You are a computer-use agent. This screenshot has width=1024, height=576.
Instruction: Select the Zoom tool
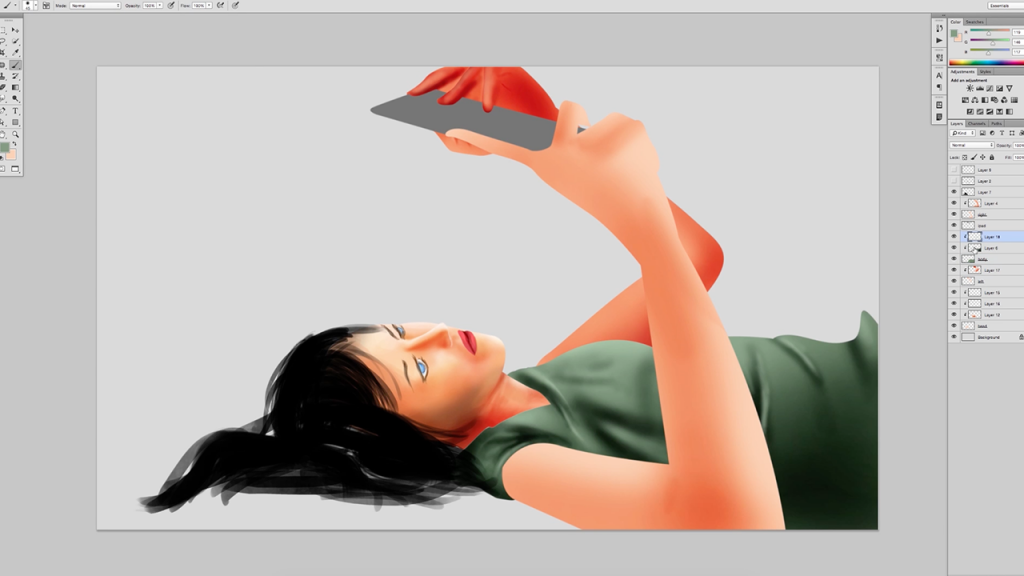point(15,134)
